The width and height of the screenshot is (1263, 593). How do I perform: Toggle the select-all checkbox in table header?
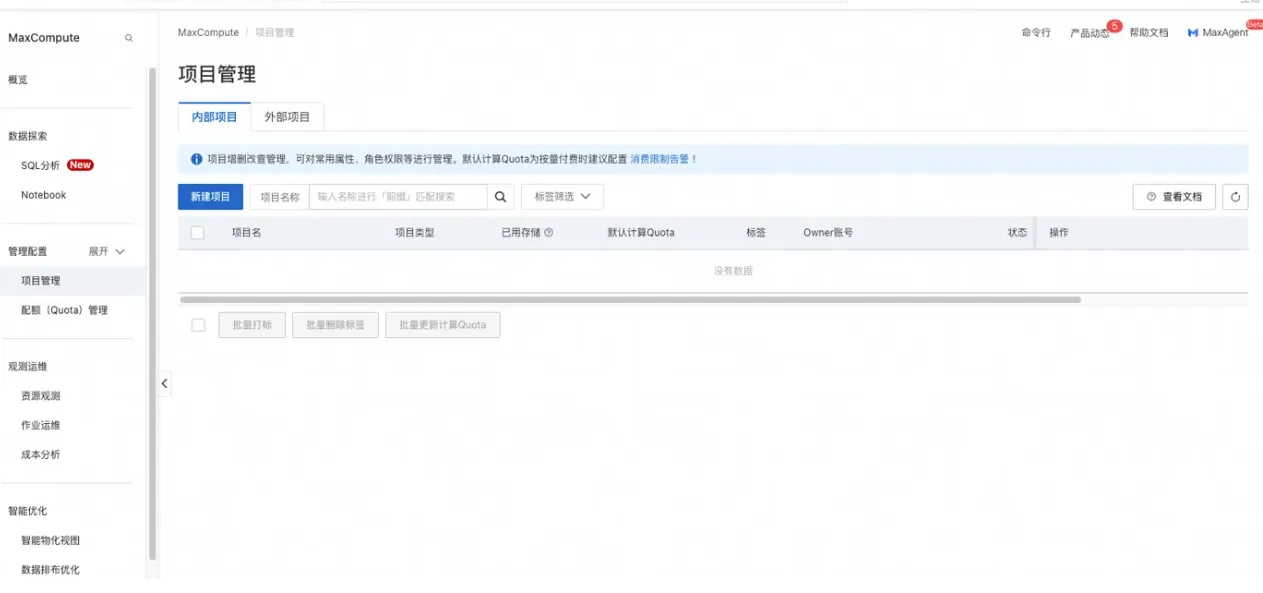[198, 233]
